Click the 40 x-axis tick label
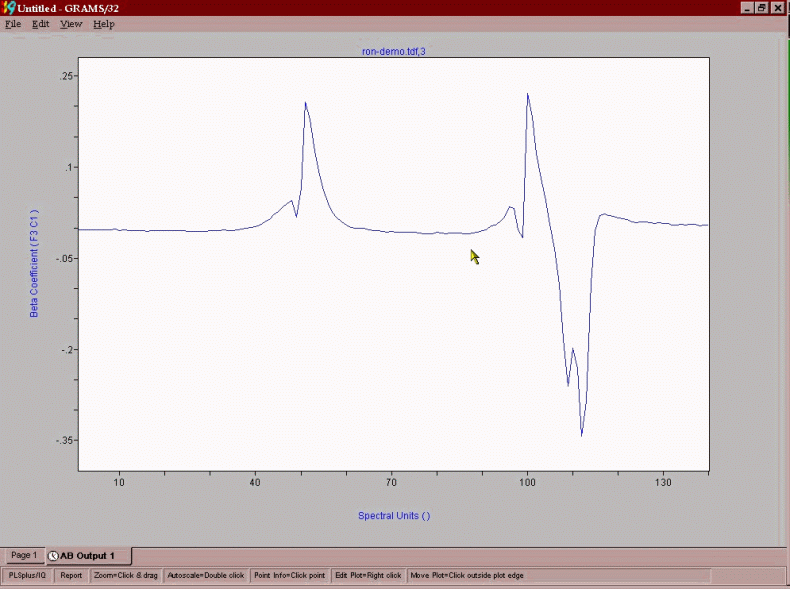Image resolution: width=790 pixels, height=589 pixels. (x=255, y=482)
